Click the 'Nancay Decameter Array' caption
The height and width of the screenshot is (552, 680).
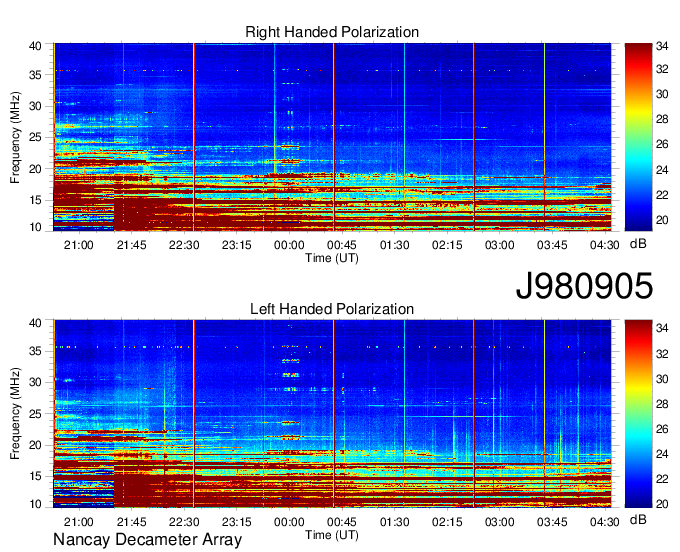coord(147,540)
